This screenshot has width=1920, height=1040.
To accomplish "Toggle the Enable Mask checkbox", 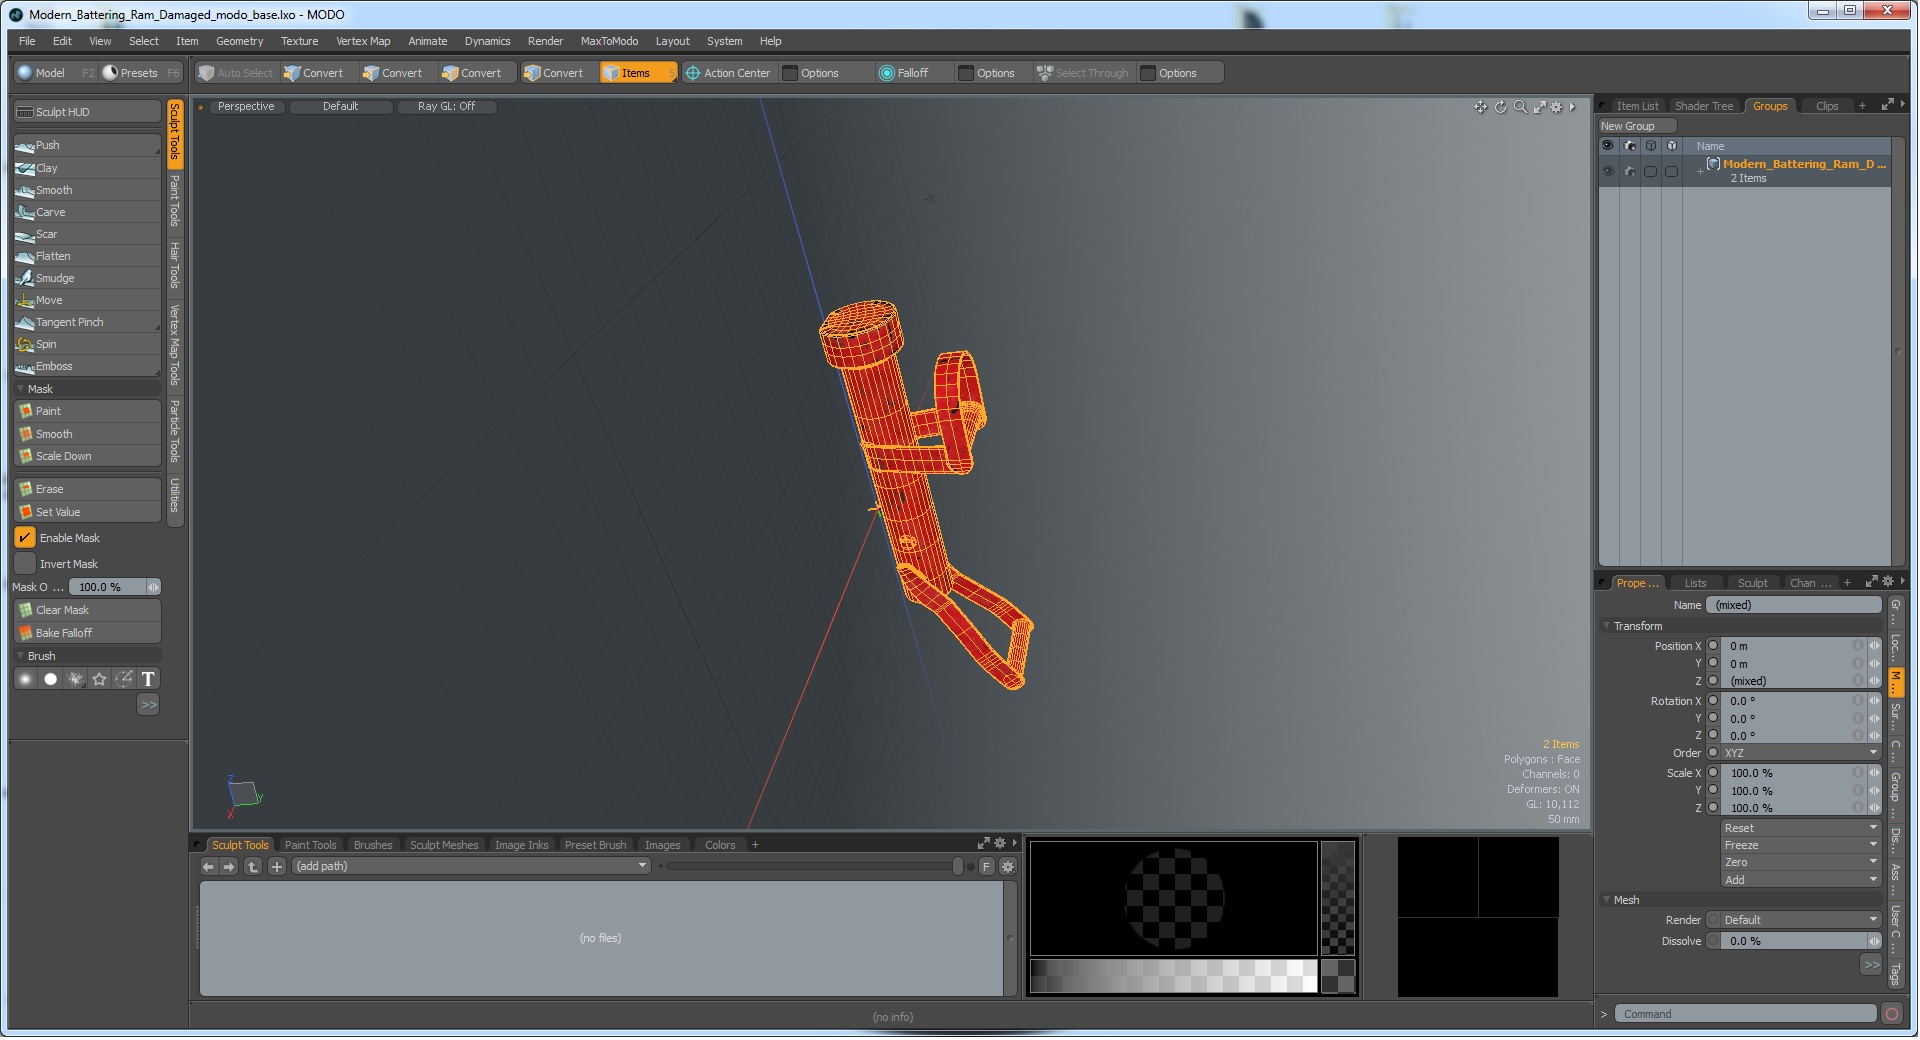I will [x=25, y=538].
